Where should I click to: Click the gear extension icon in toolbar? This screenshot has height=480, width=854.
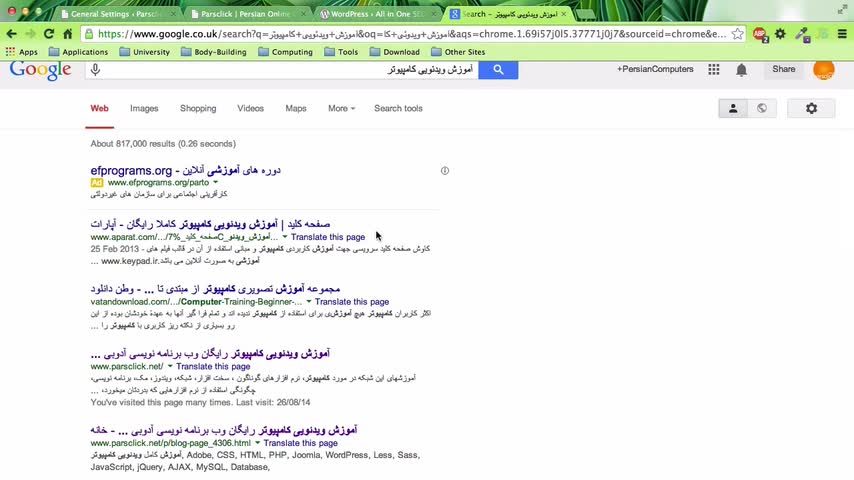(780, 34)
